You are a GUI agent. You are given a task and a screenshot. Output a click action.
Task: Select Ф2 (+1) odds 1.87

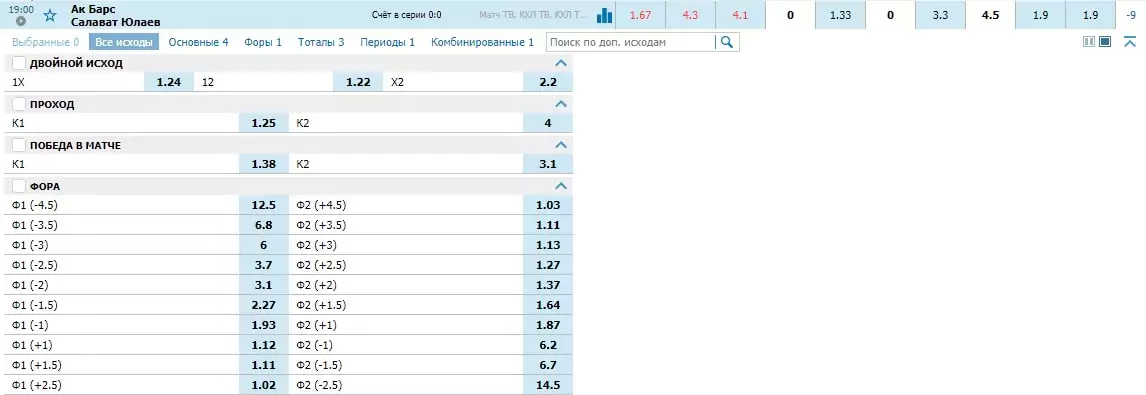(x=548, y=325)
